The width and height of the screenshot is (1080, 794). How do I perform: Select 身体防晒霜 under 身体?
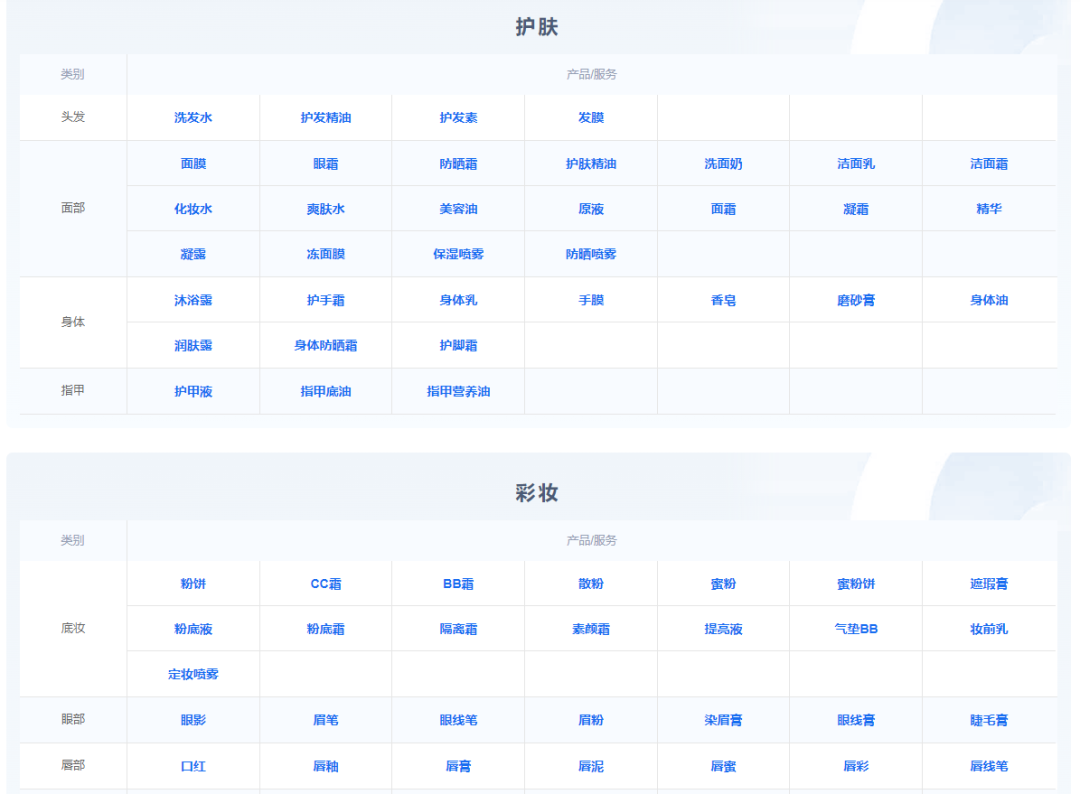pyautogui.click(x=326, y=345)
